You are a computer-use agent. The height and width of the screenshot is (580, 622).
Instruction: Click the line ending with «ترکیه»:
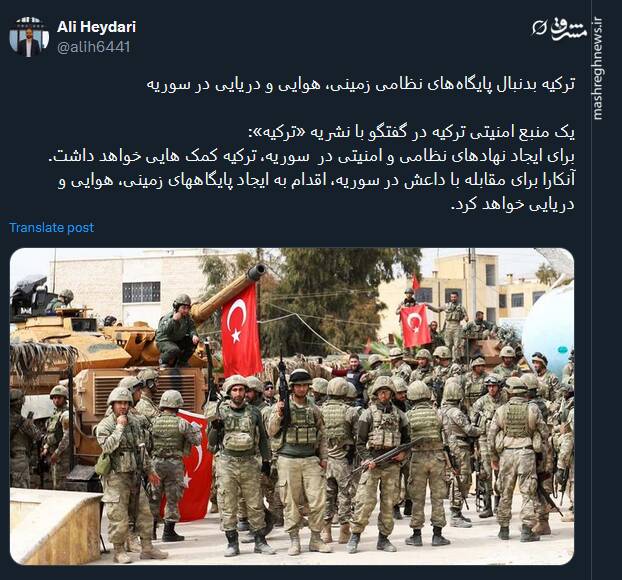coord(411,133)
